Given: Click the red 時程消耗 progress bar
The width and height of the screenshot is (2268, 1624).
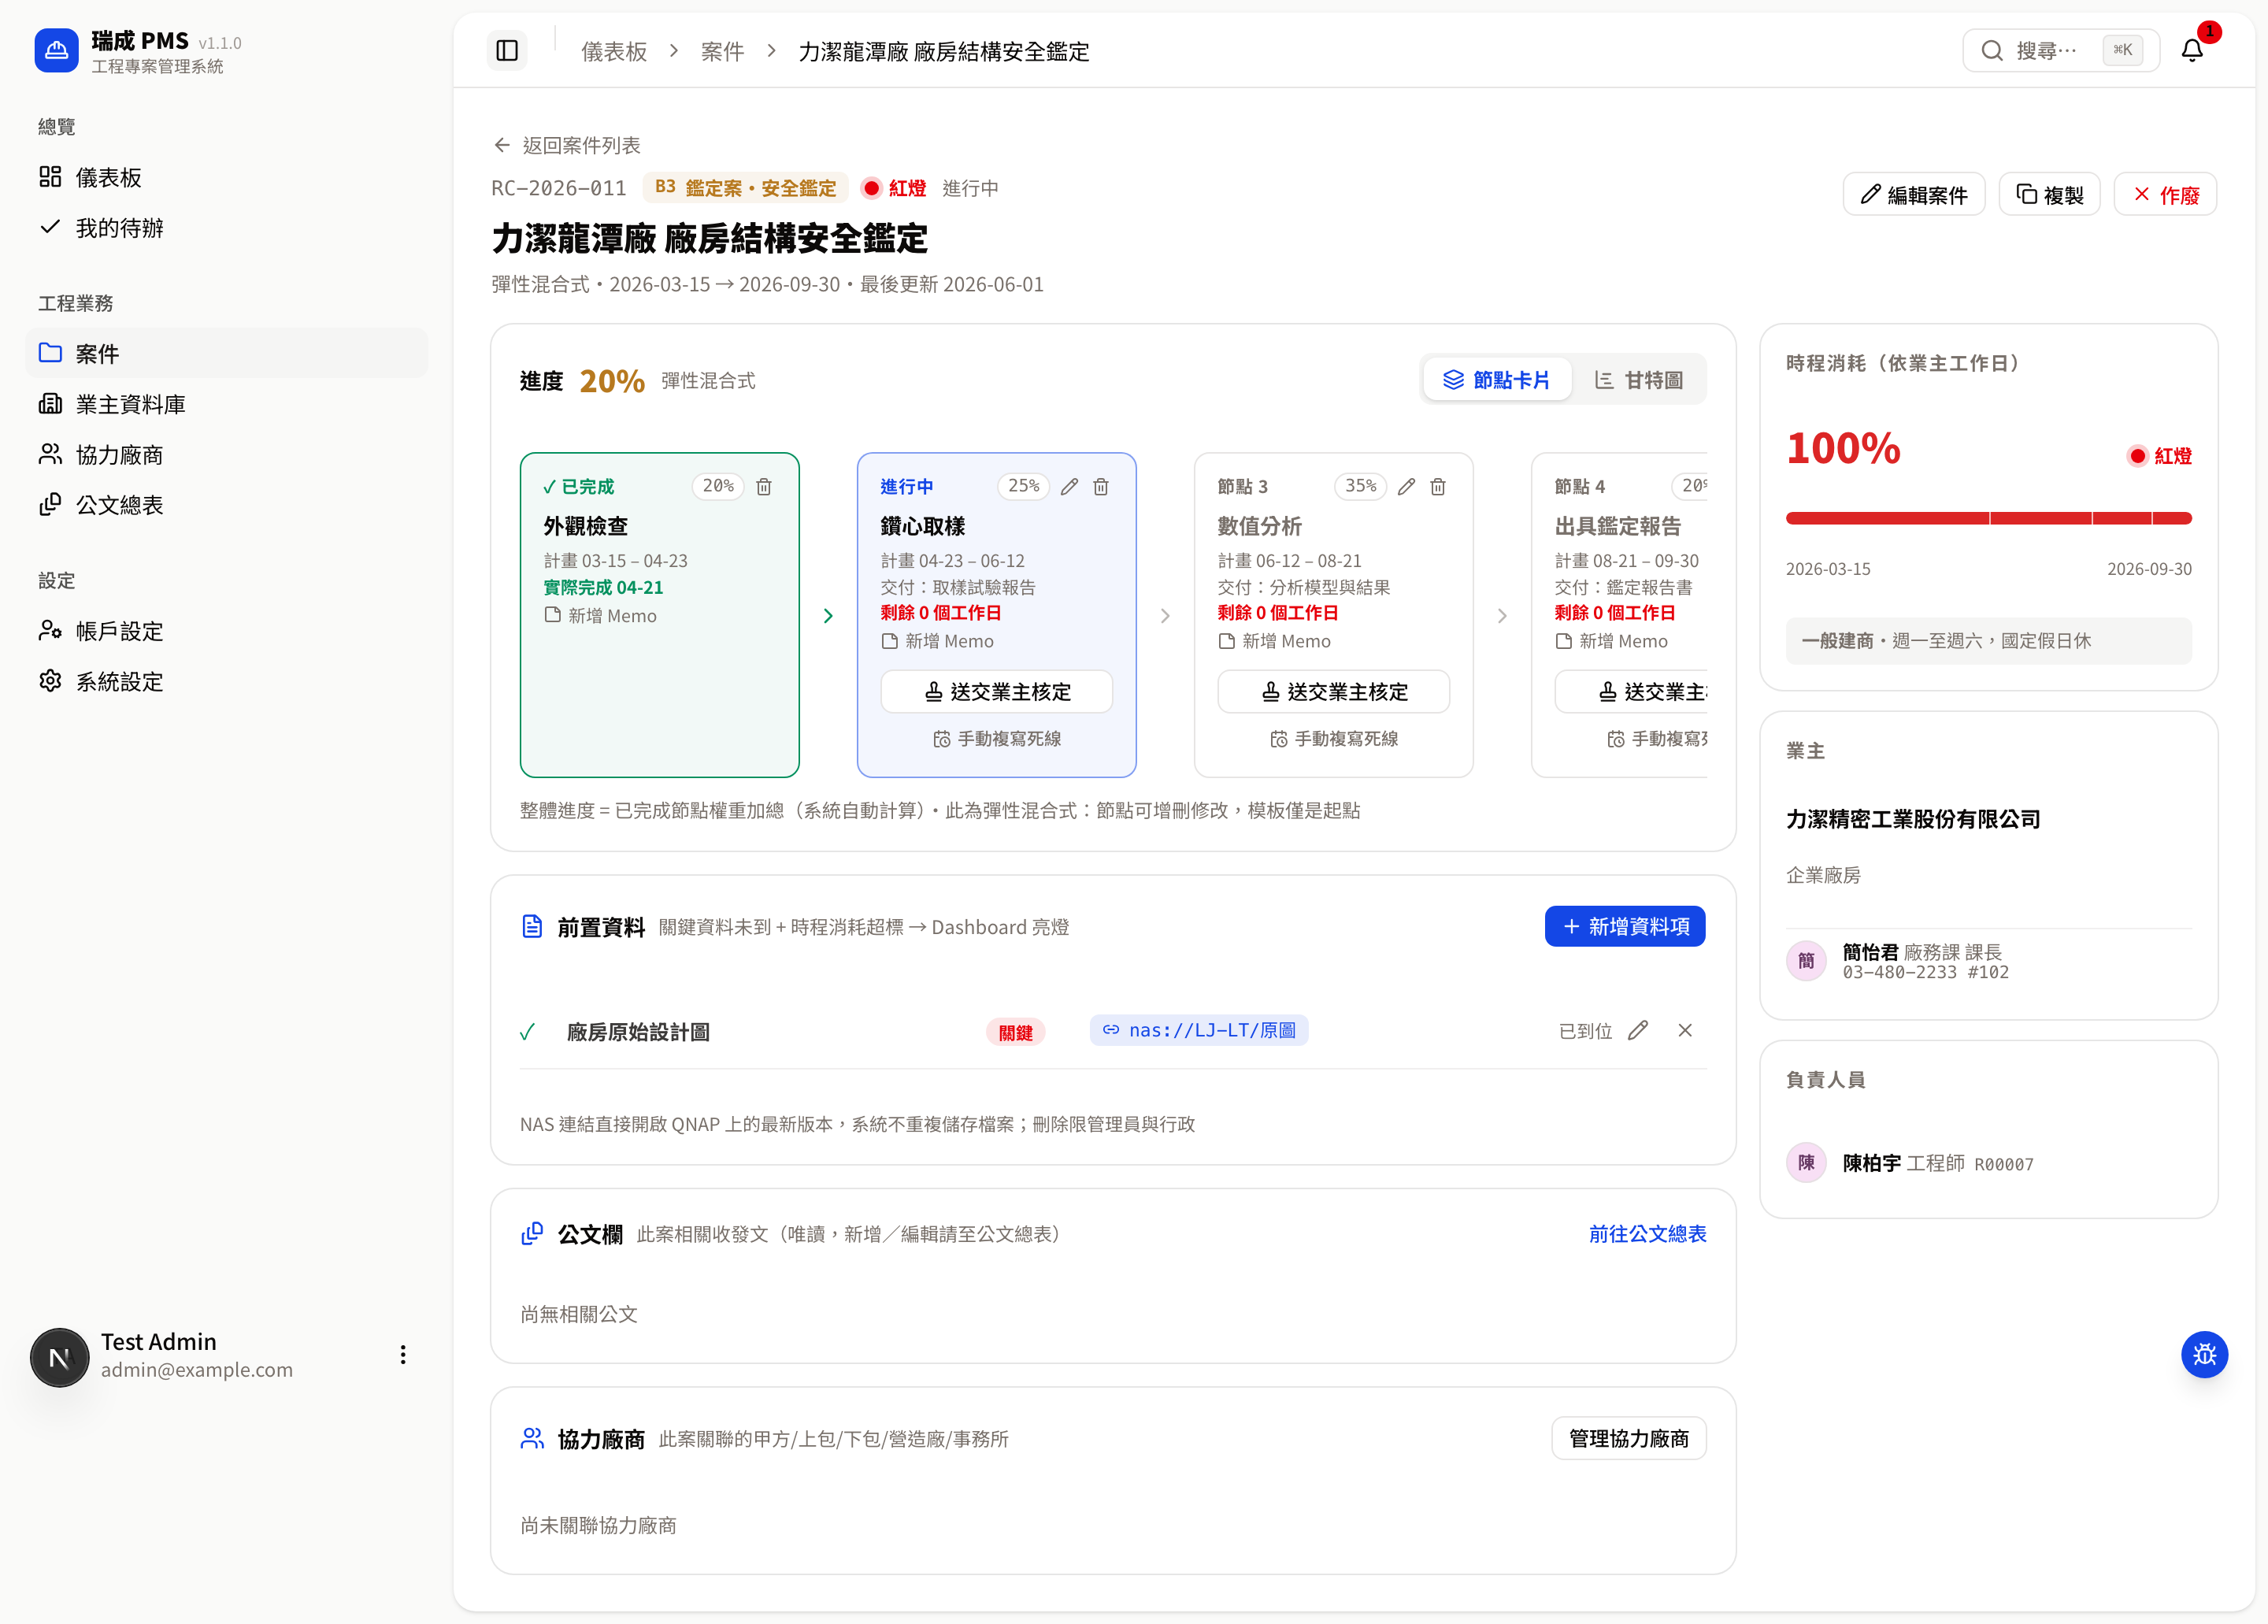Looking at the screenshot, I should point(1988,518).
